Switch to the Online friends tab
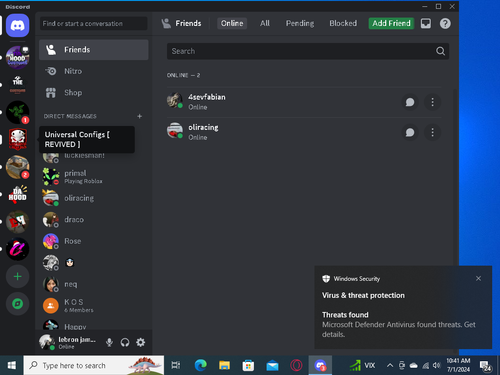 [232, 23]
